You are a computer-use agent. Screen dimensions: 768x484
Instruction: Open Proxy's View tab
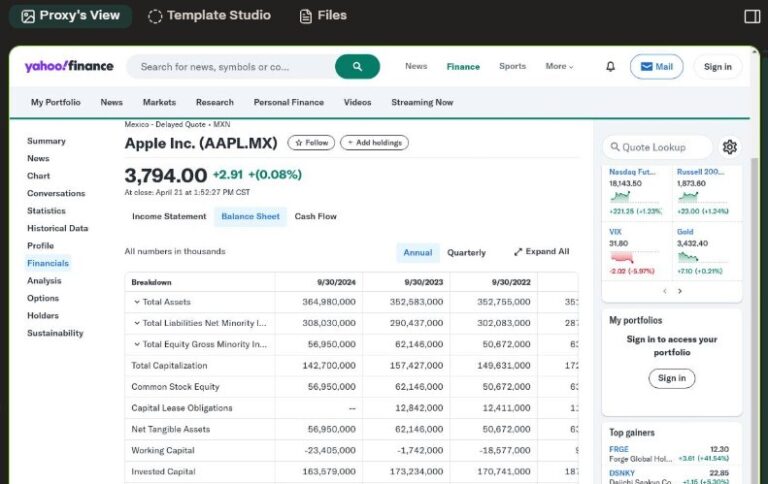point(71,16)
